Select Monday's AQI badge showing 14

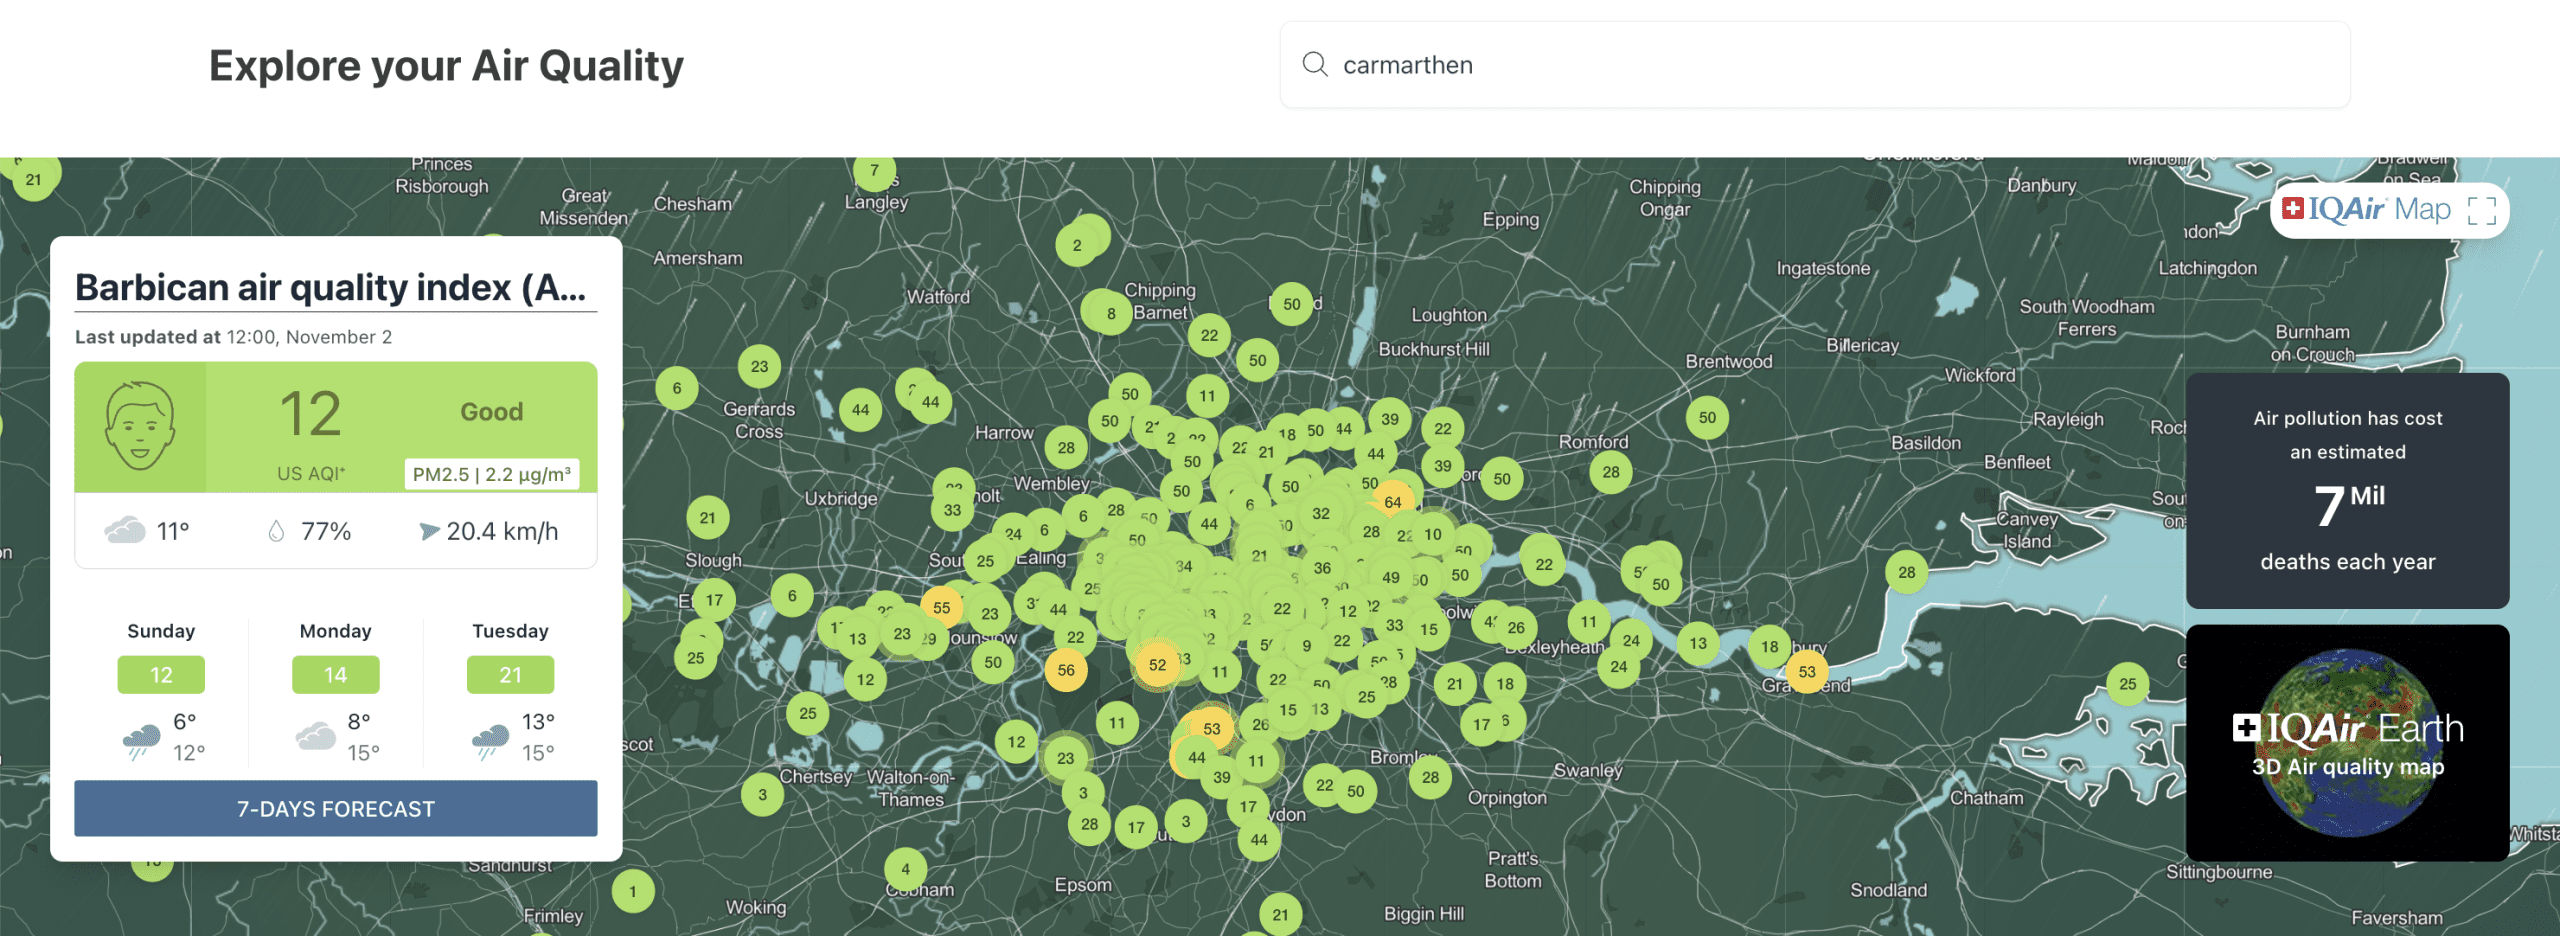[x=335, y=674]
